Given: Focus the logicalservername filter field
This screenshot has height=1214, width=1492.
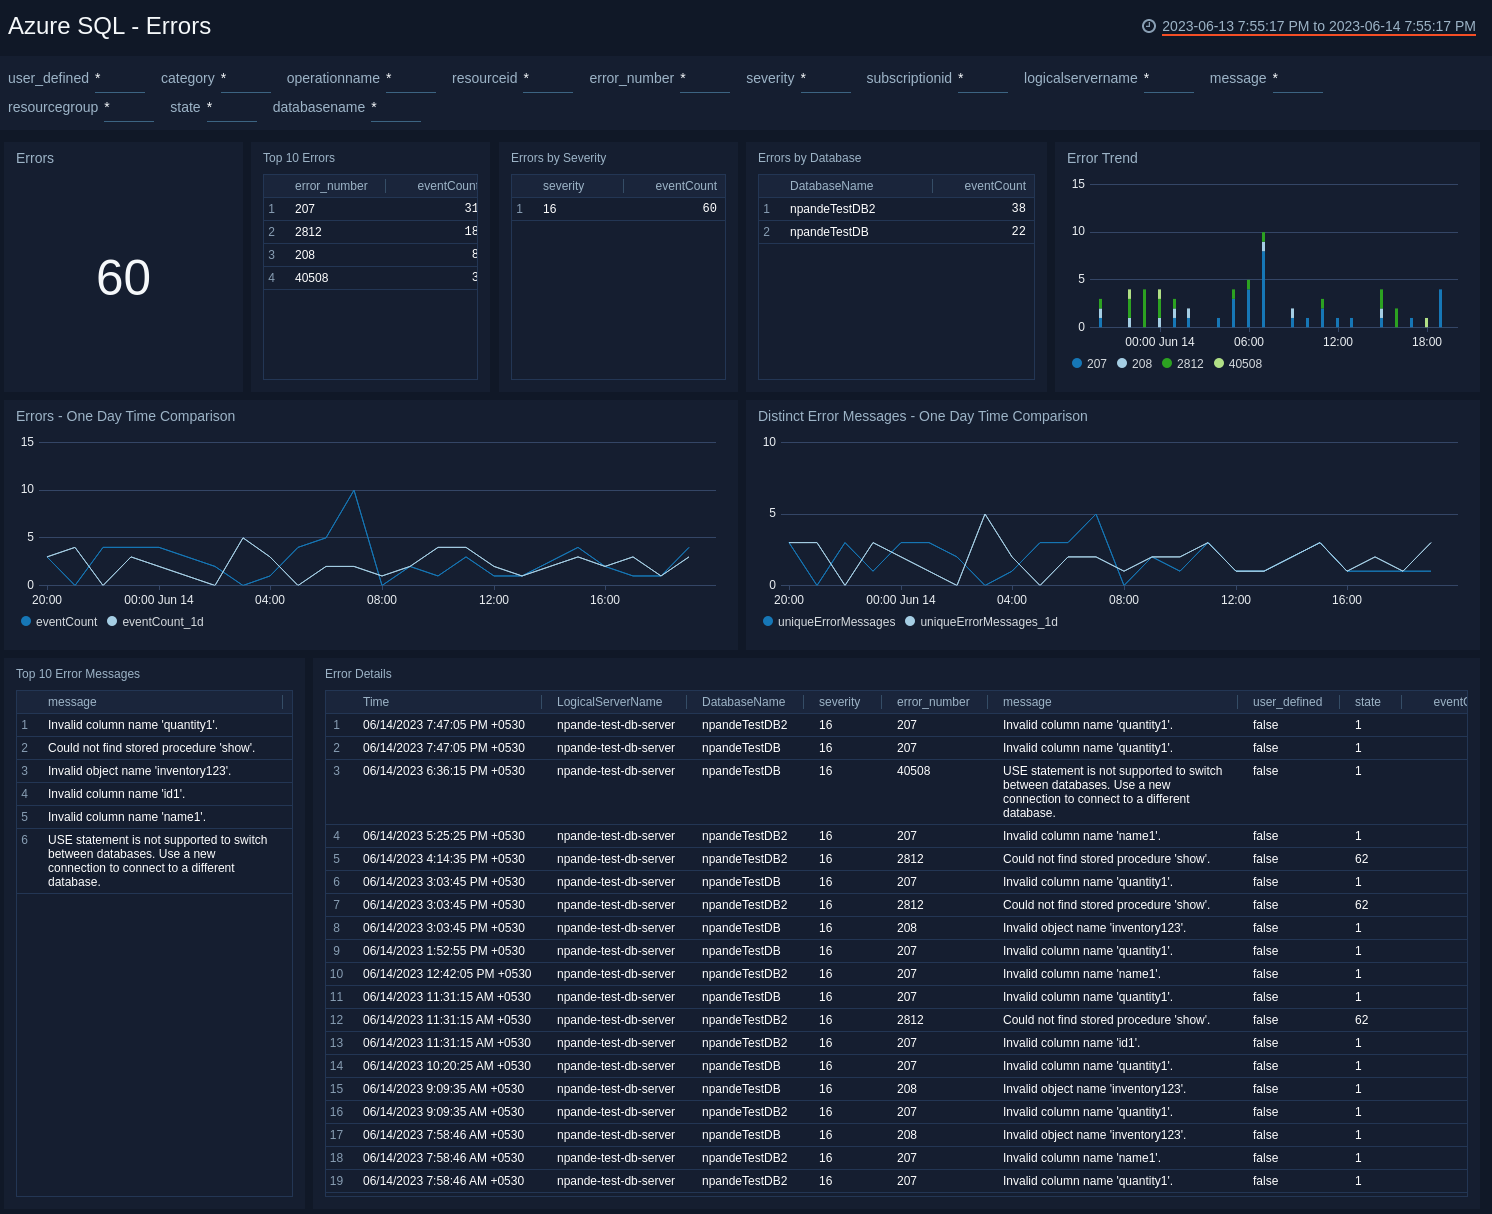Looking at the screenshot, I should (1169, 79).
